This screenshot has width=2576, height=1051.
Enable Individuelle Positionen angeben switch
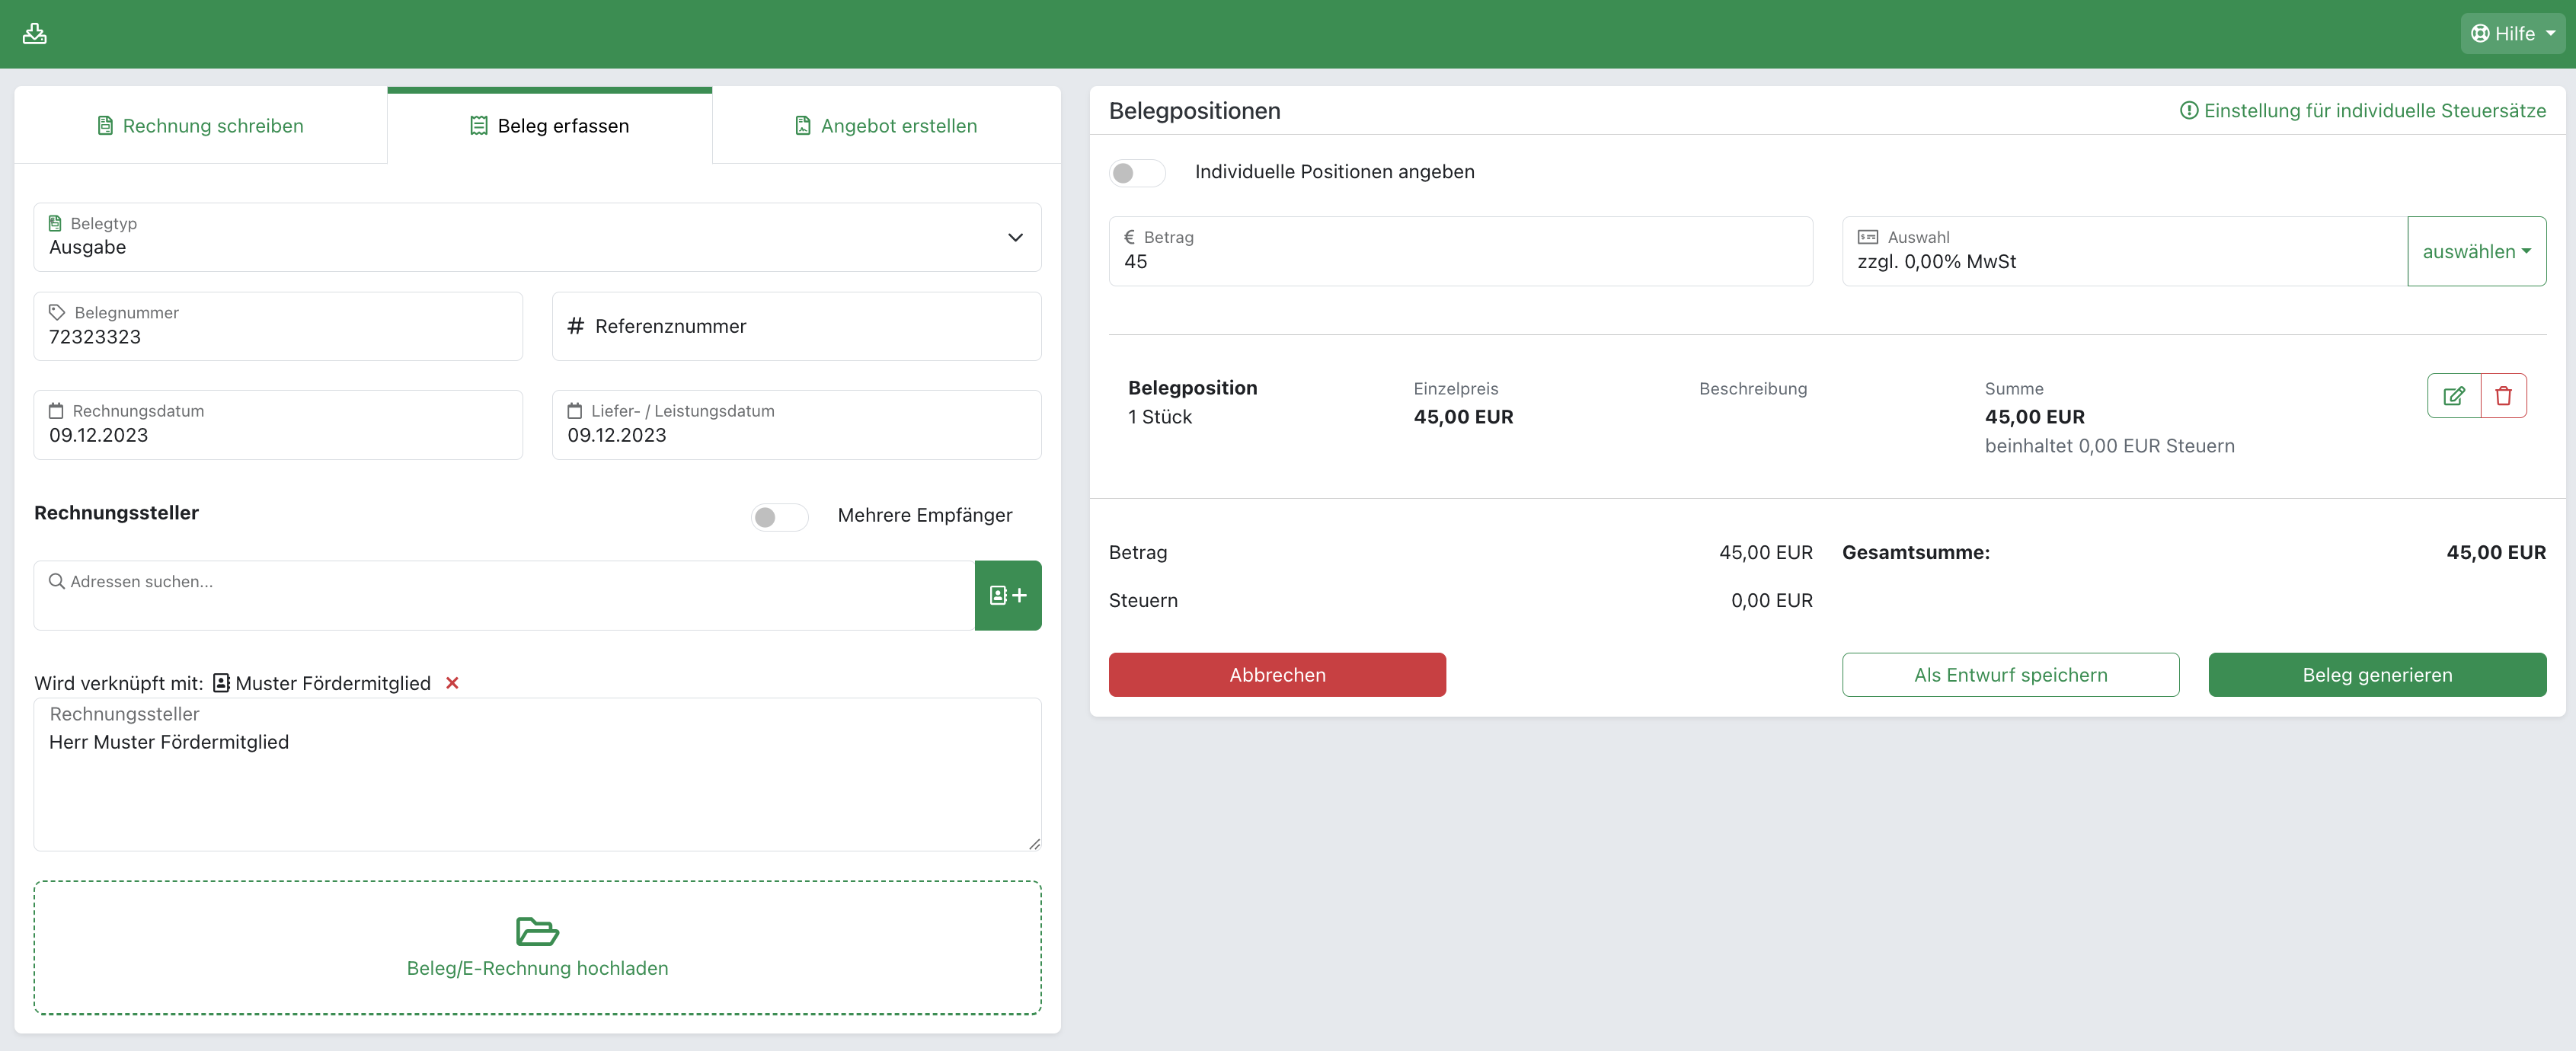1136,173
